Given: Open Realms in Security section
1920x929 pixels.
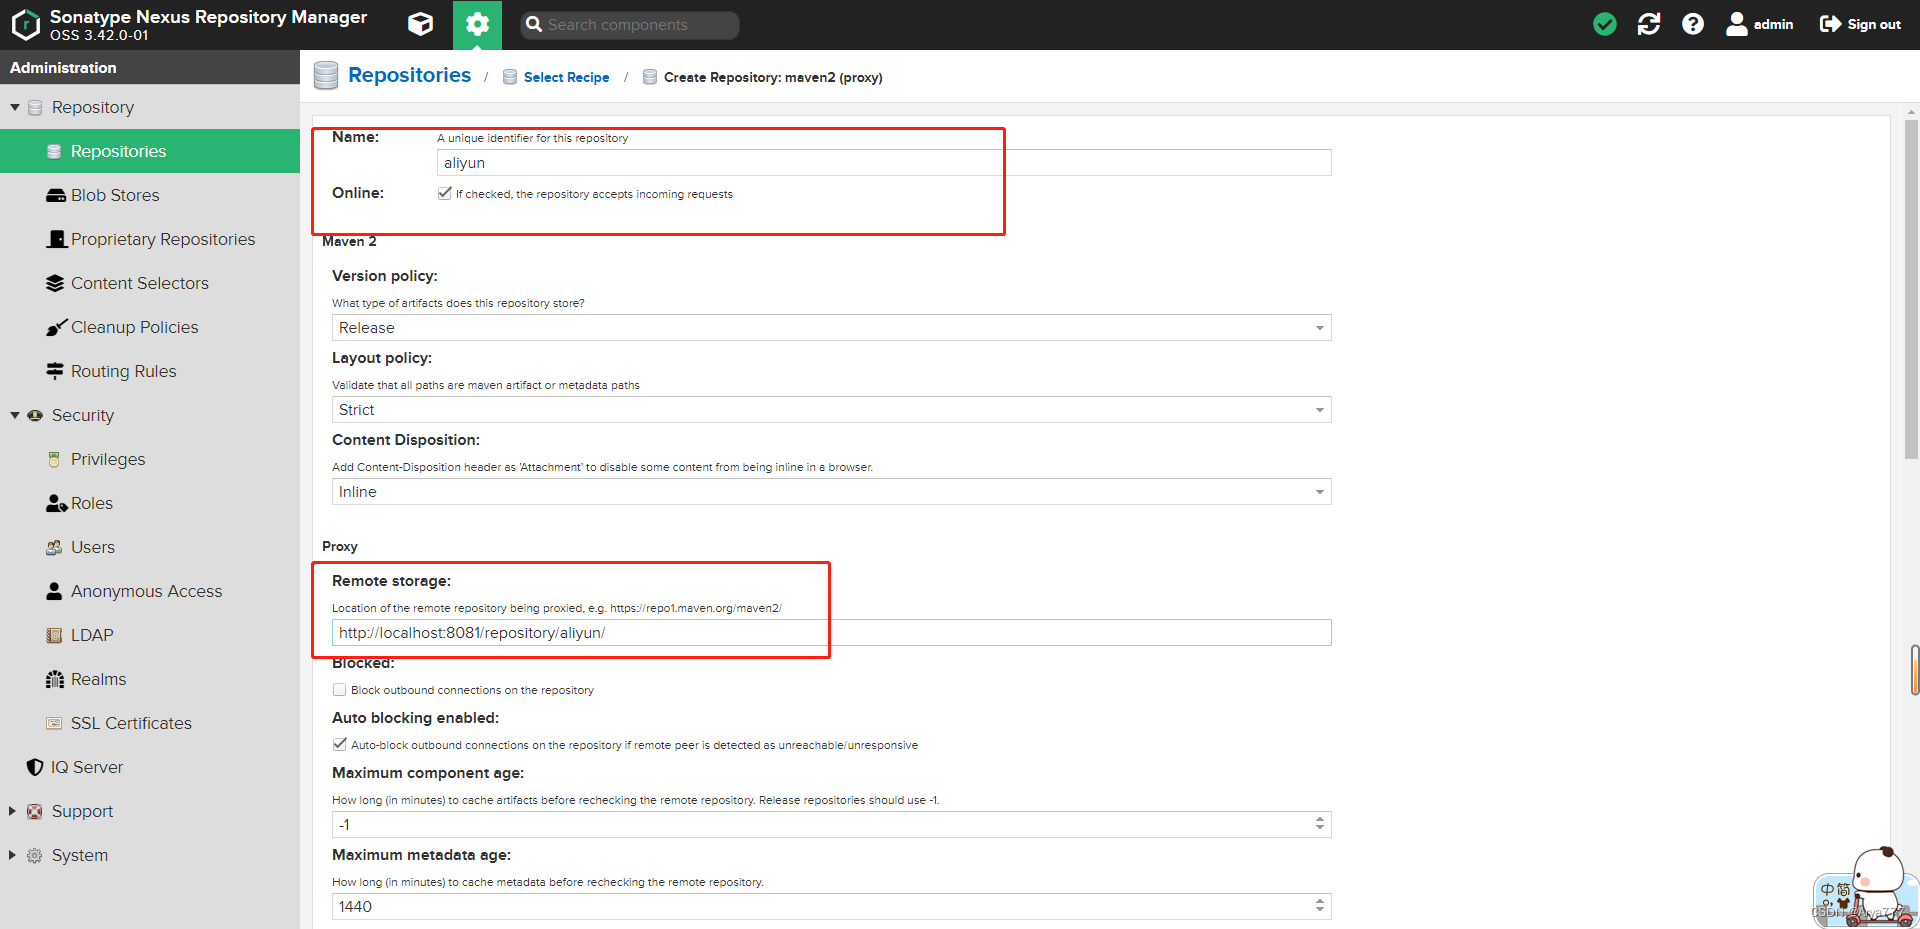Looking at the screenshot, I should tap(150, 679).
